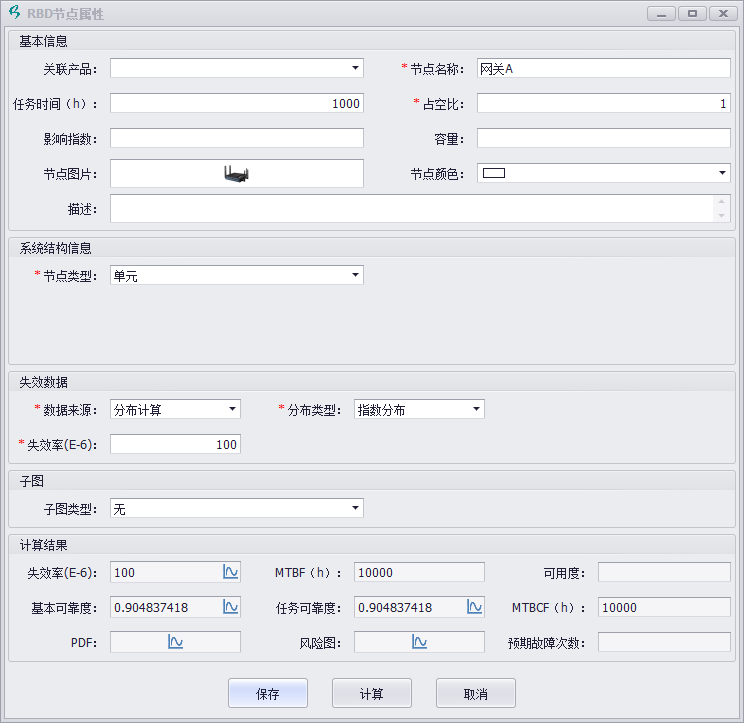Click the 容量 input field
This screenshot has width=744, height=723.
point(604,138)
